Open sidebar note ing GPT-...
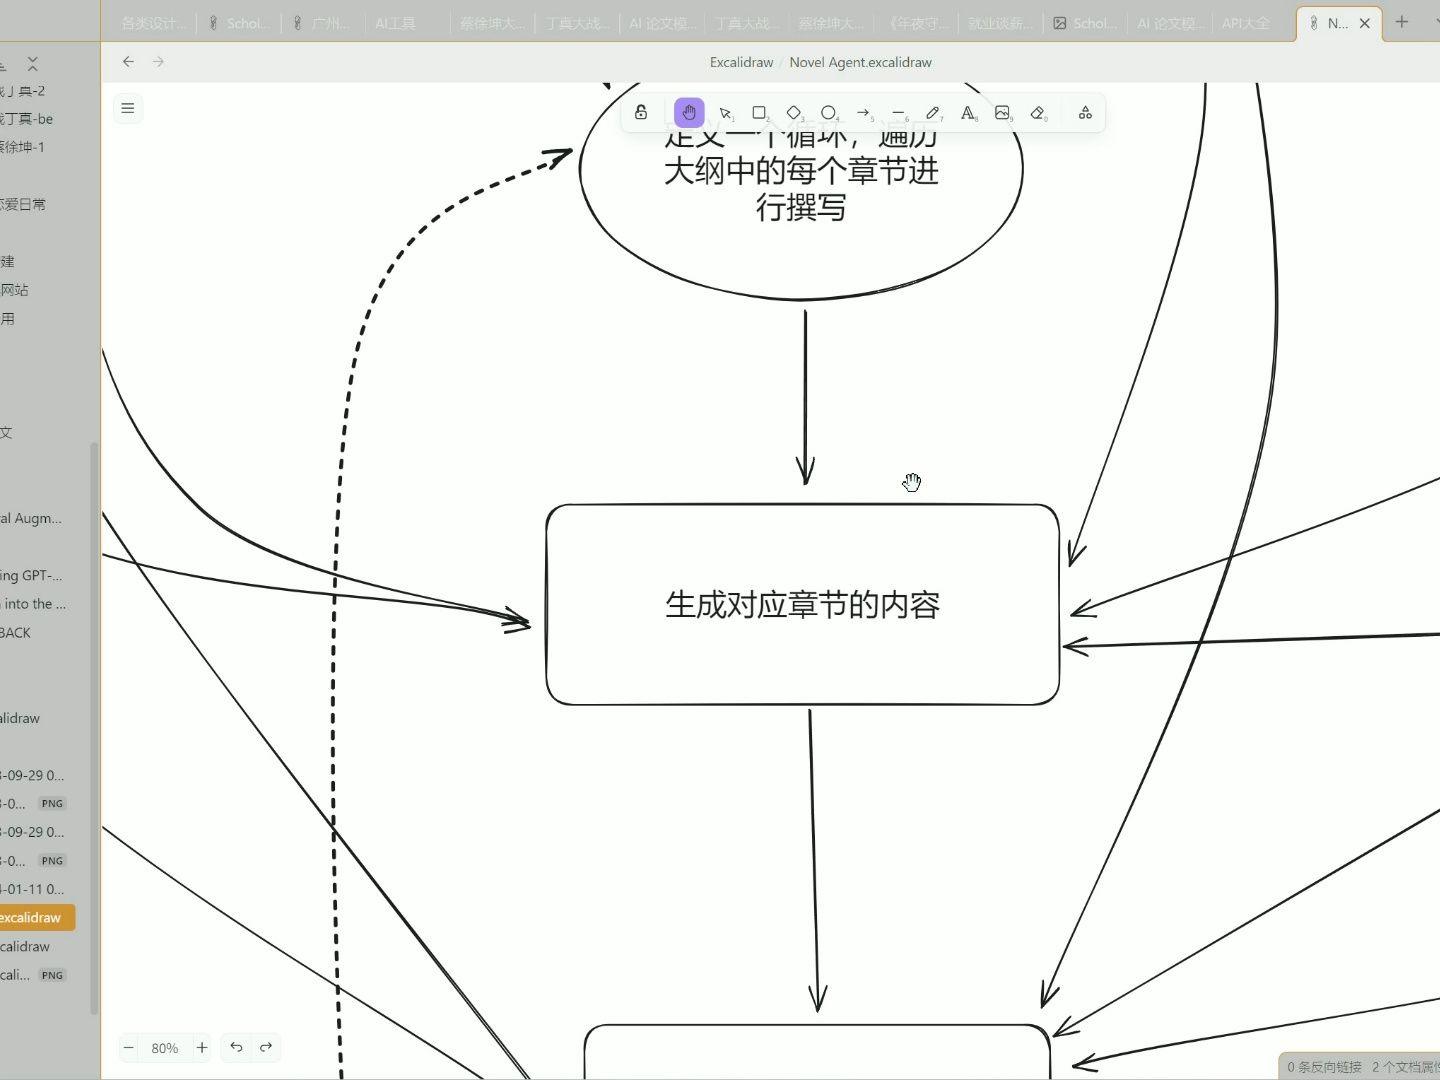Image resolution: width=1440 pixels, height=1080 pixels. pyautogui.click(x=31, y=575)
